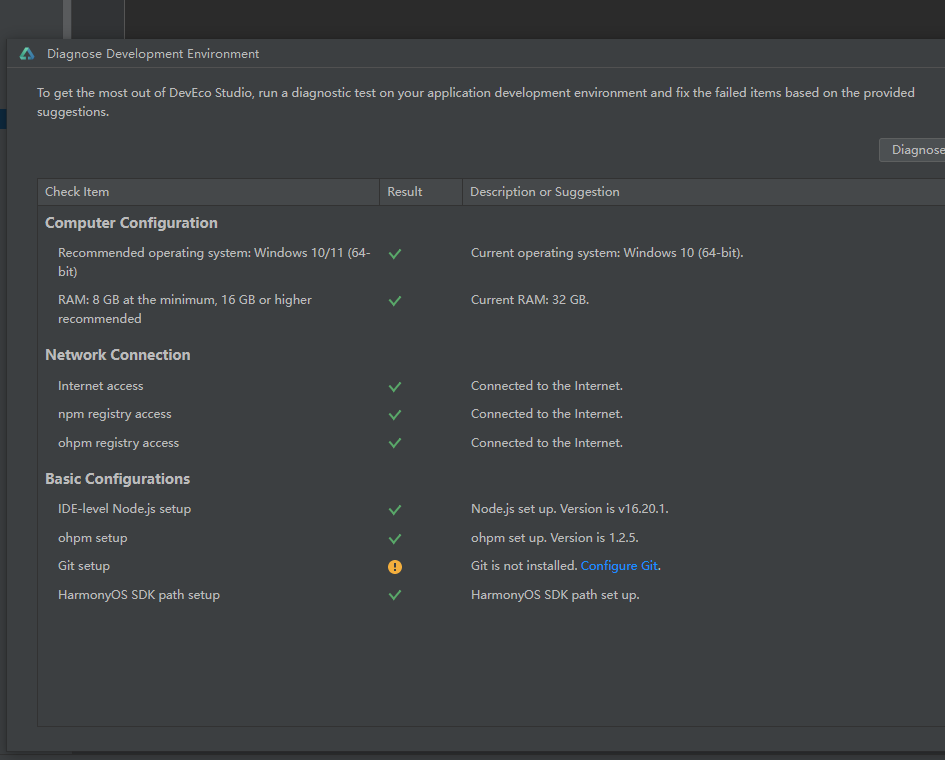This screenshot has width=945, height=760.
Task: Click the ohpm setup checkmark icon
Action: click(395, 538)
